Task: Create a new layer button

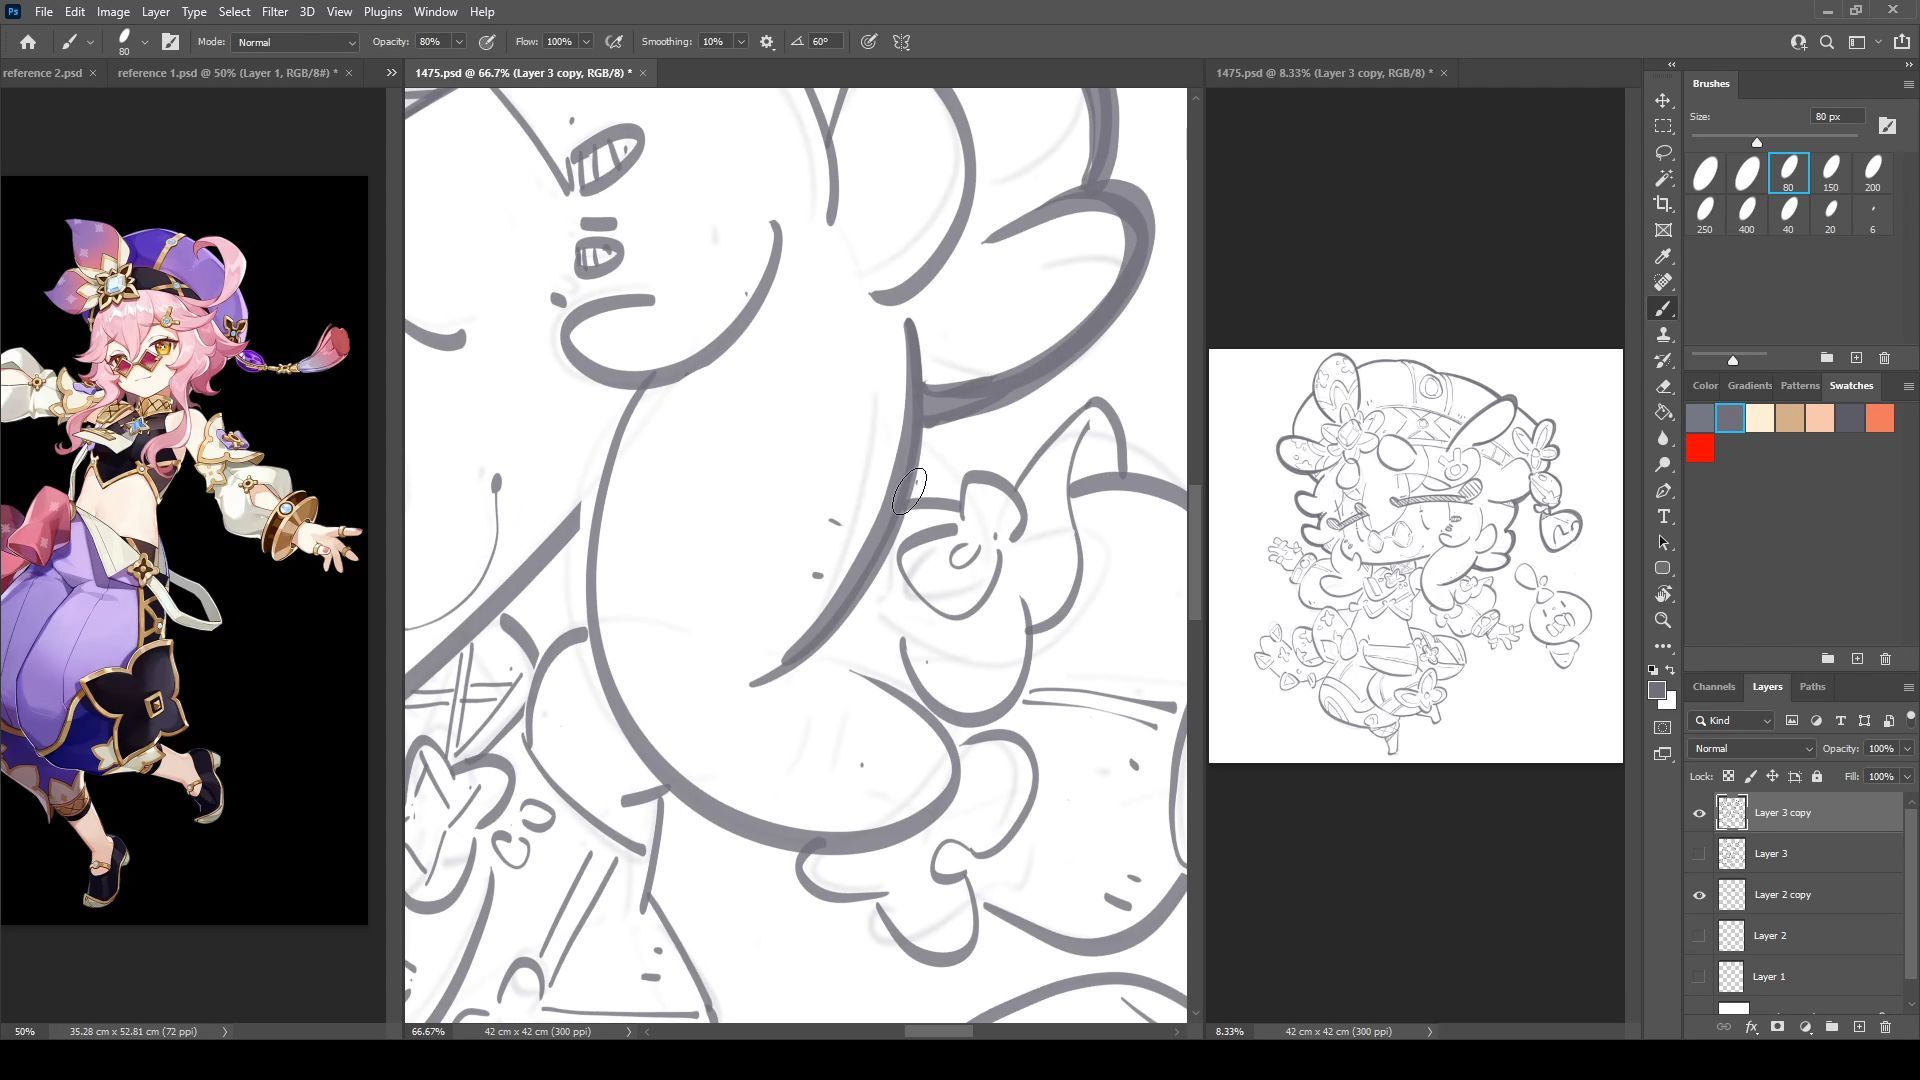Action: [x=1859, y=1027]
